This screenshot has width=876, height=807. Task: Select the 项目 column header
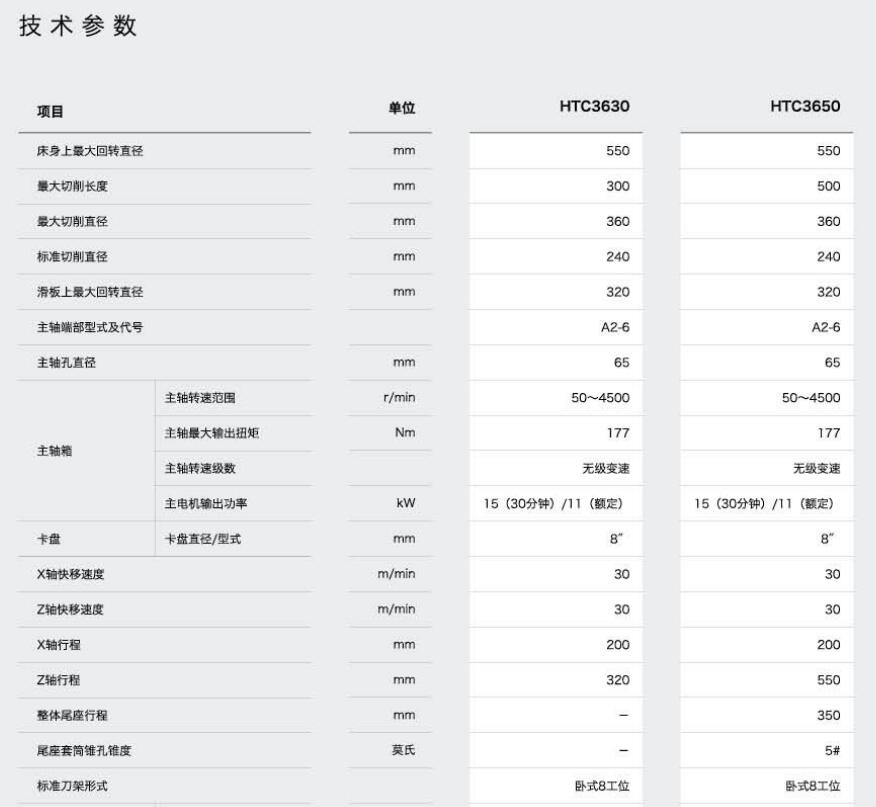tap(51, 110)
